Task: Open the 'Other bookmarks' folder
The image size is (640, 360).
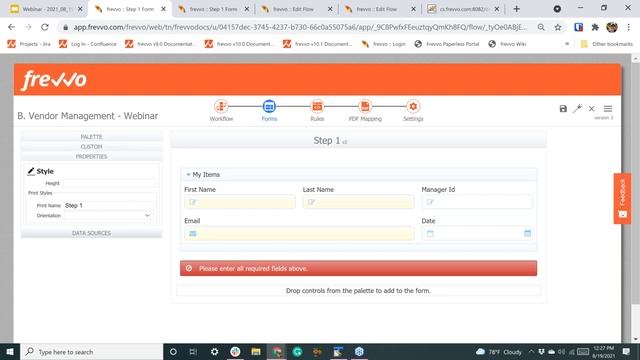Action: pyautogui.click(x=607, y=44)
